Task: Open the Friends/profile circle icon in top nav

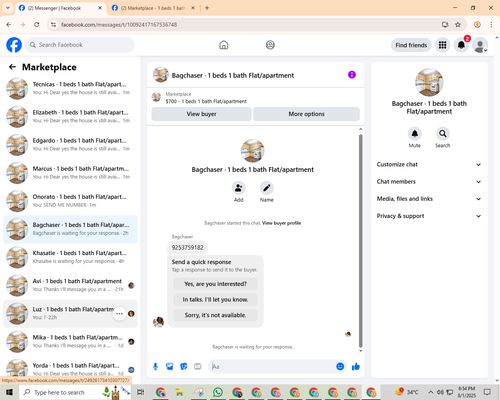Action: tap(270, 45)
